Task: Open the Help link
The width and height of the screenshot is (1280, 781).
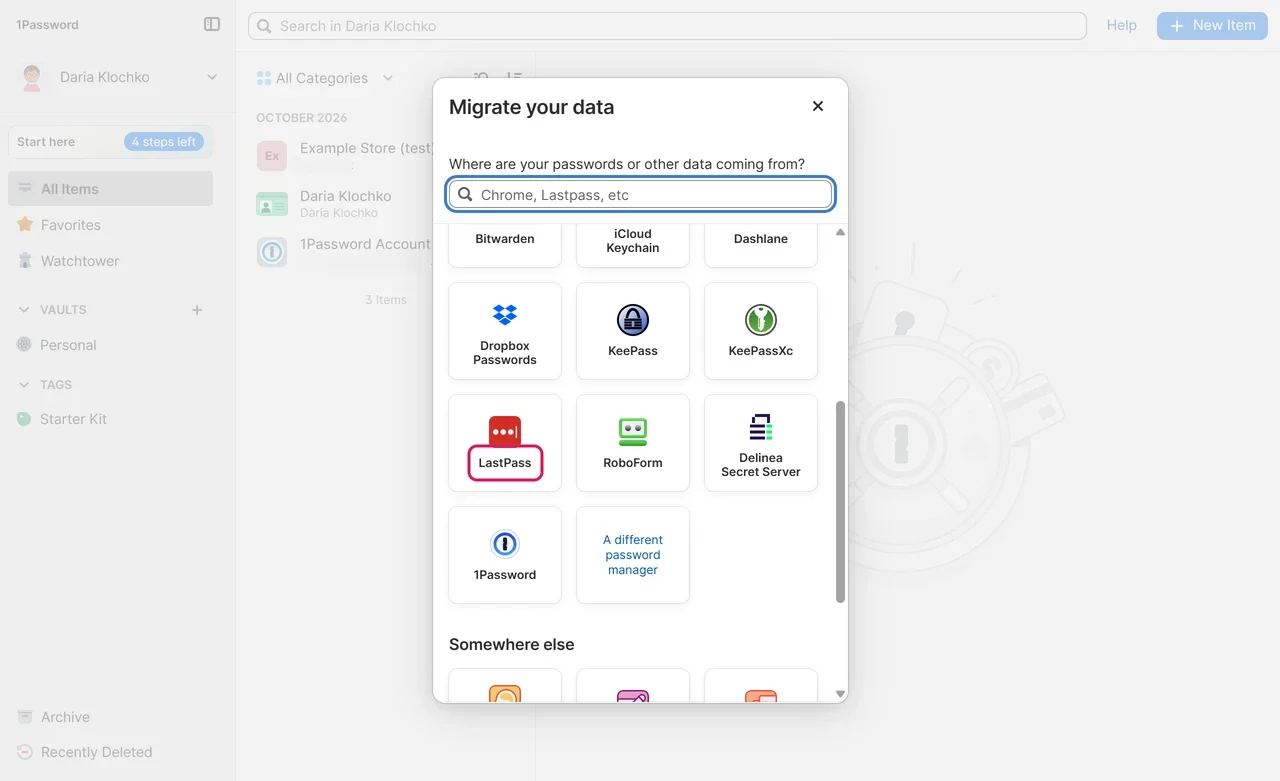Action: click(x=1121, y=25)
